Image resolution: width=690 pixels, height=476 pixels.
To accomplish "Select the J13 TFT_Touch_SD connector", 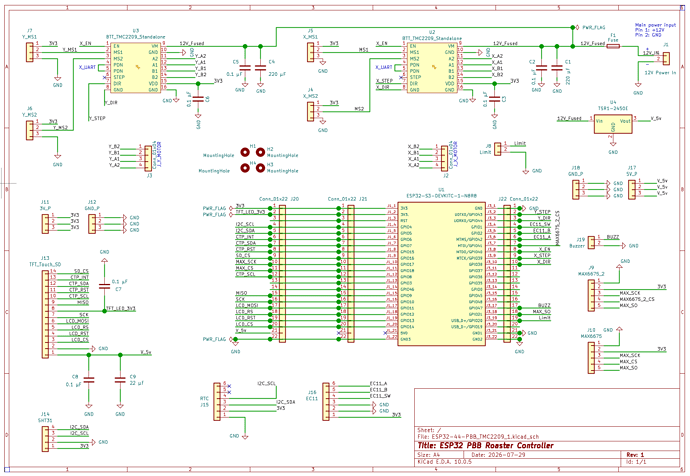I will click(x=45, y=314).
